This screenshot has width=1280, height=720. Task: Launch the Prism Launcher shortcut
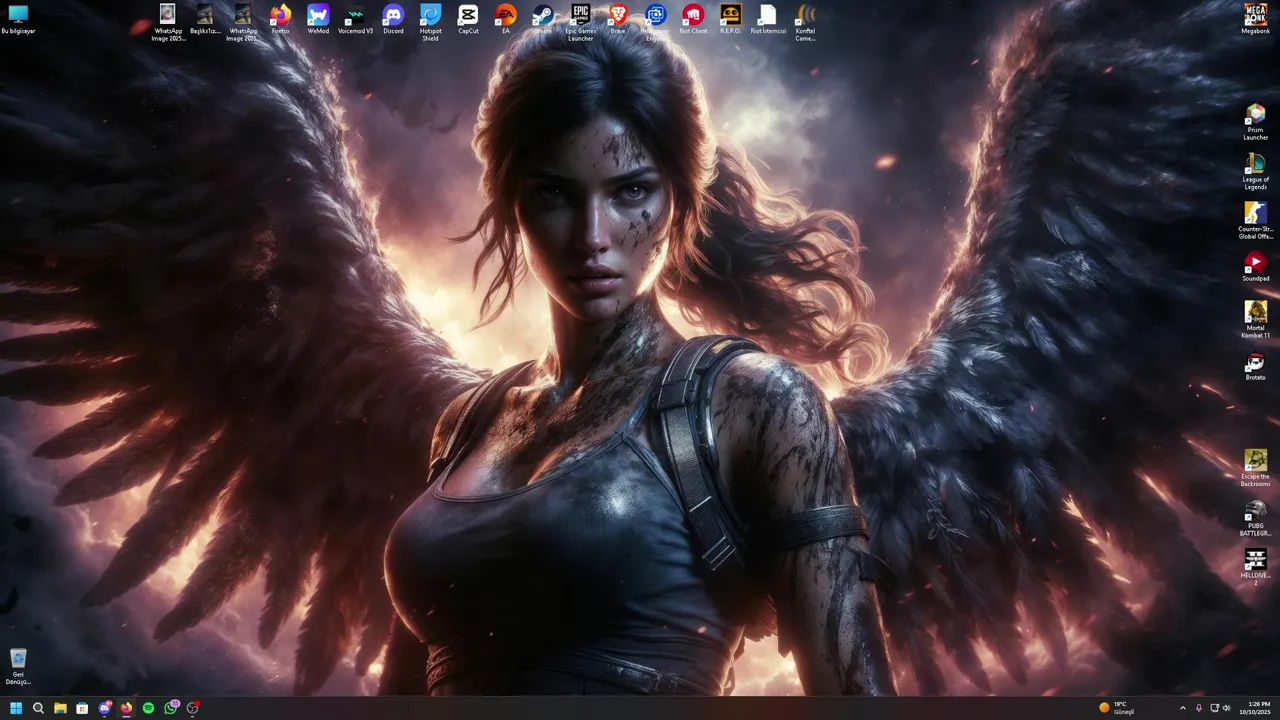pyautogui.click(x=1255, y=122)
